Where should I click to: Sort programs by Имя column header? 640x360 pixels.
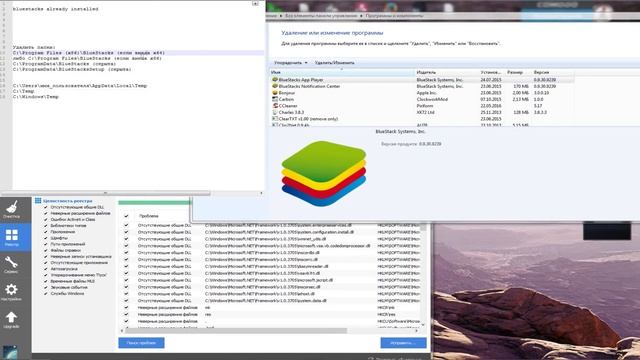point(341,72)
